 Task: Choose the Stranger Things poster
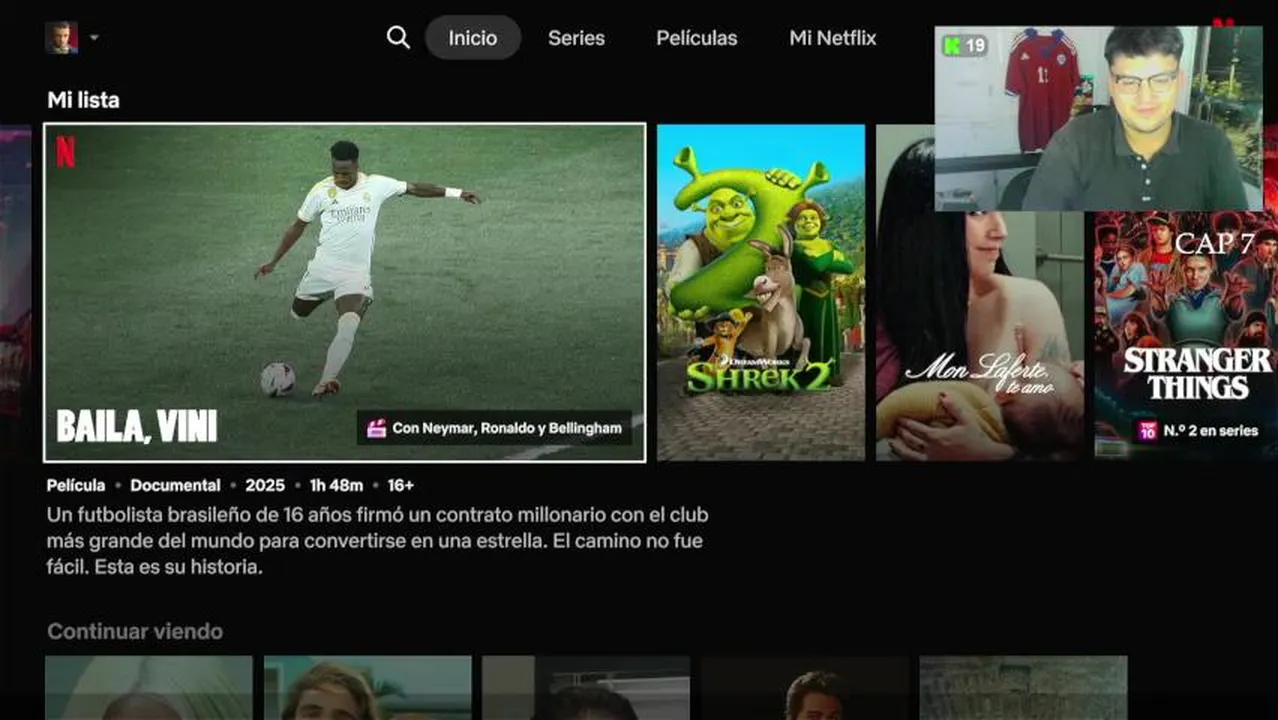click(x=1186, y=335)
